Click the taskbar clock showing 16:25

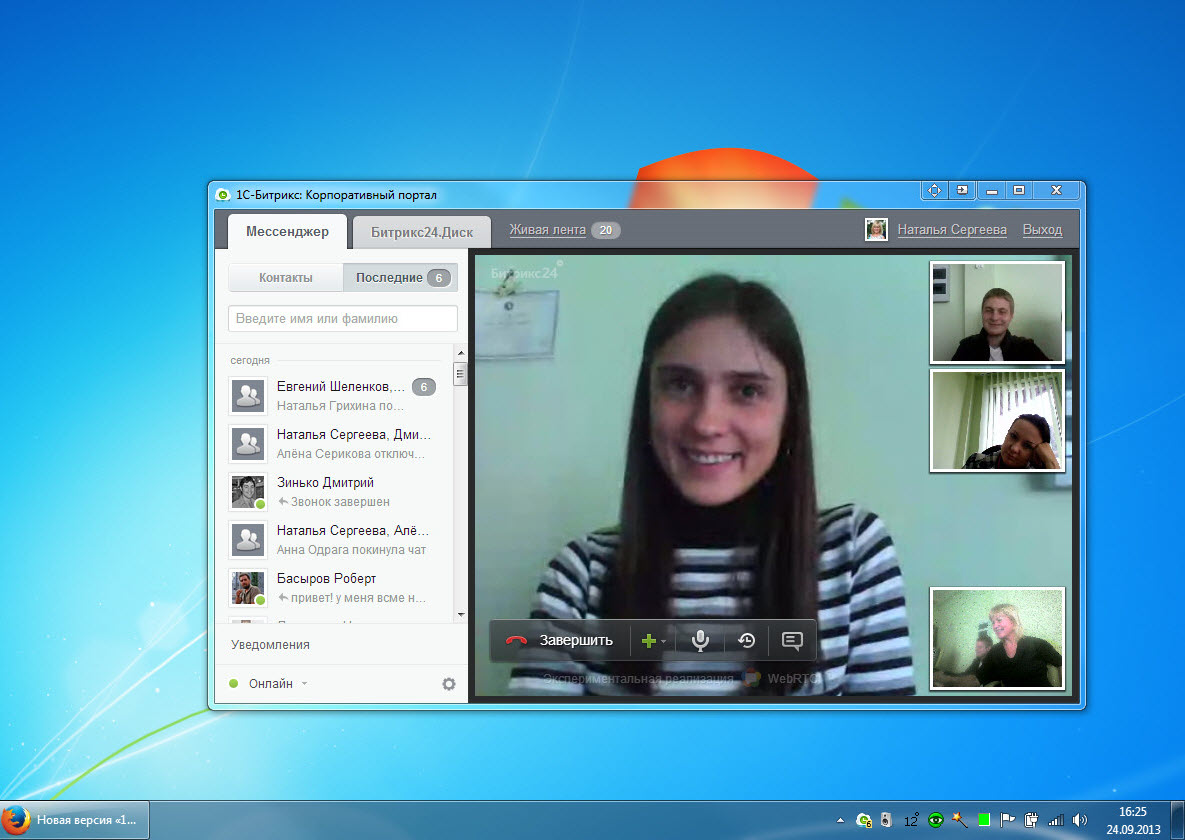pyautogui.click(x=1133, y=820)
